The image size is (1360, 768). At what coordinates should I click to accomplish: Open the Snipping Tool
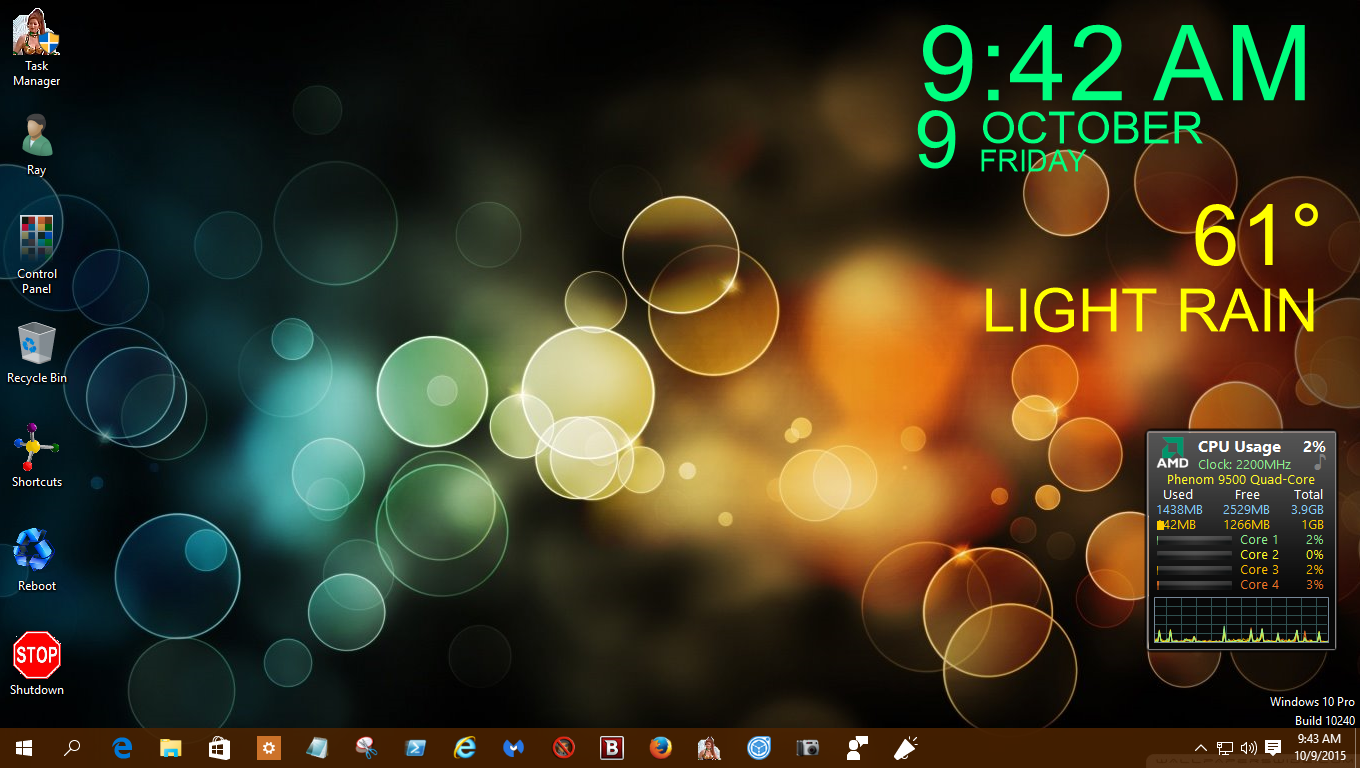point(365,748)
